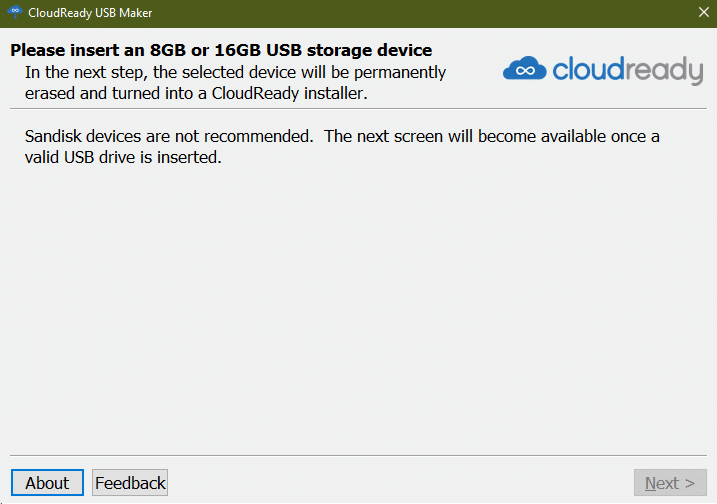Click the "In the next step" description line
717x504 pixels.
235,72
